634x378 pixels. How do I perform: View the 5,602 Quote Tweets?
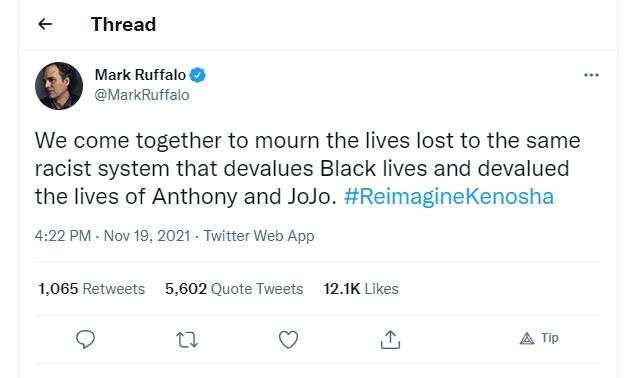pyautogui.click(x=234, y=289)
